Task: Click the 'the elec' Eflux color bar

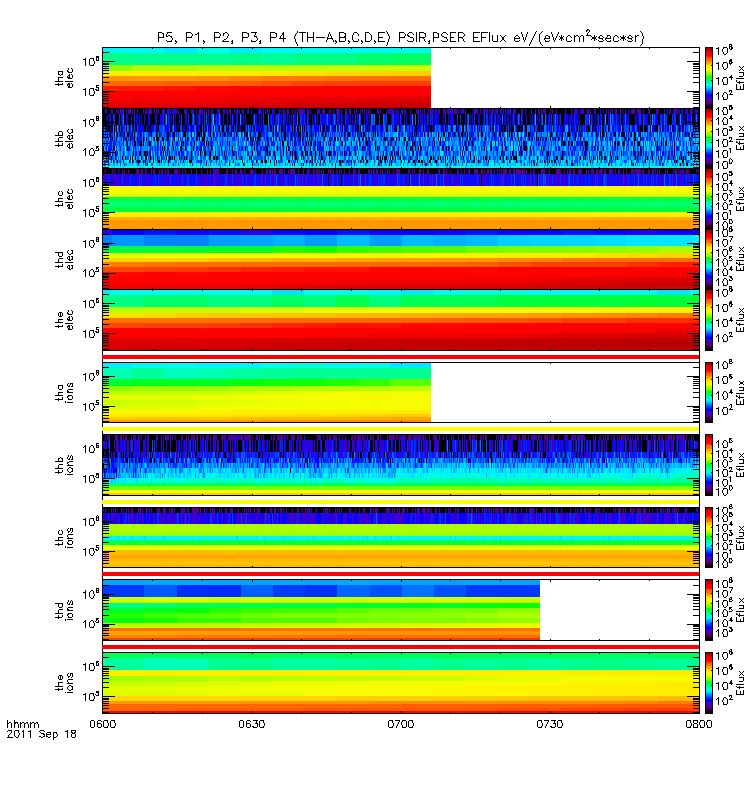Action: 709,320
